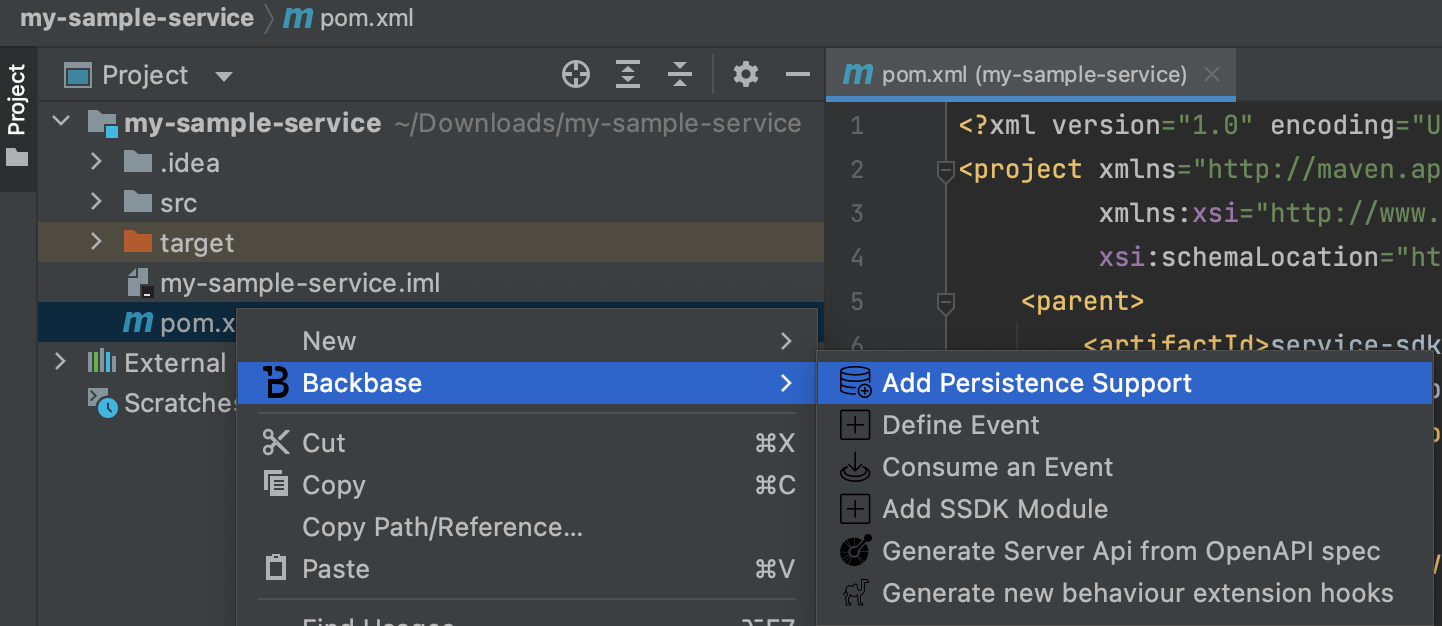This screenshot has width=1442, height=626.
Task: Open the Project view dropdown arrow
Action: (x=224, y=76)
